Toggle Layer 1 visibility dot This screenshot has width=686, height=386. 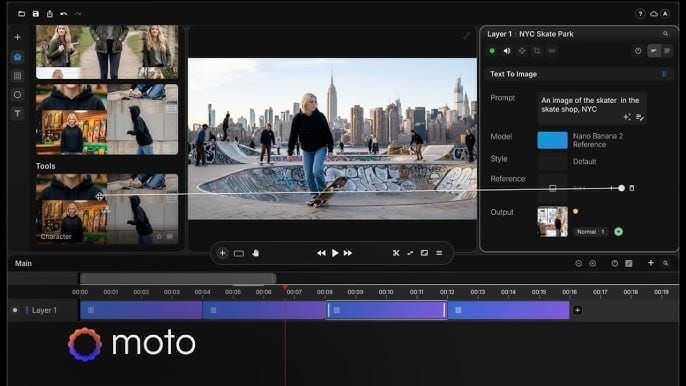(15, 310)
